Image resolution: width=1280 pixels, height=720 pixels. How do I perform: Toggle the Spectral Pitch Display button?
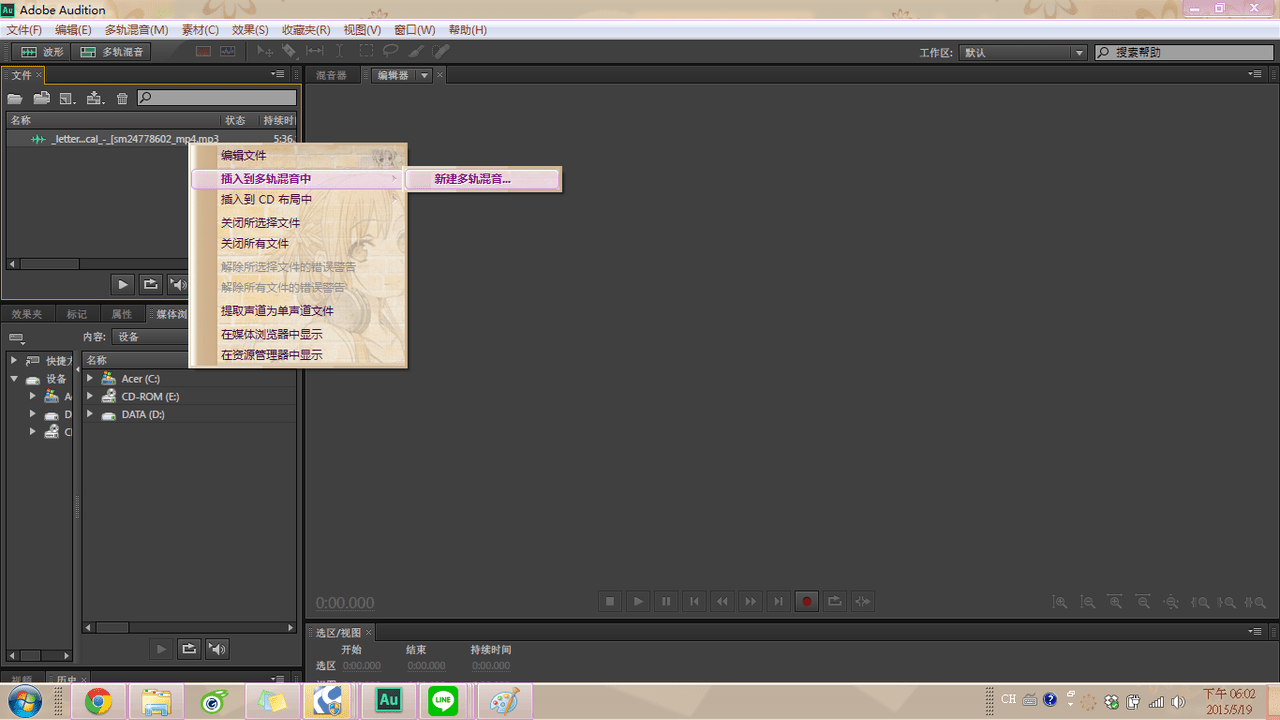click(x=228, y=51)
